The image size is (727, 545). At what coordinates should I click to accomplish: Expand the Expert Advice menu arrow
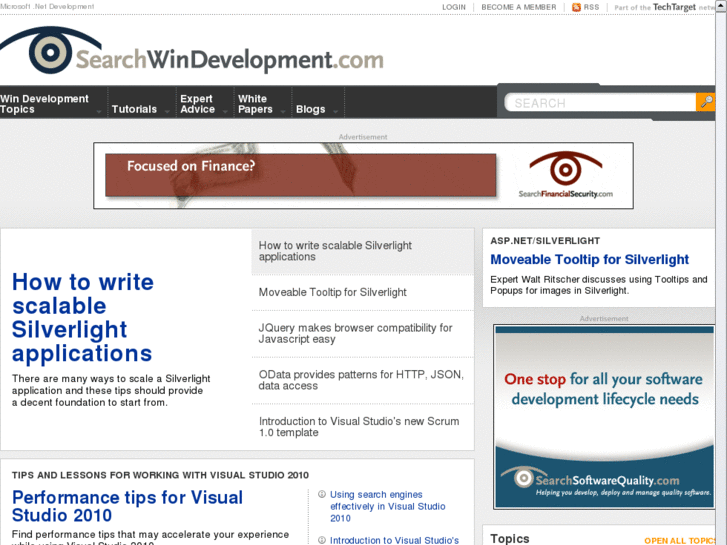tap(225, 111)
